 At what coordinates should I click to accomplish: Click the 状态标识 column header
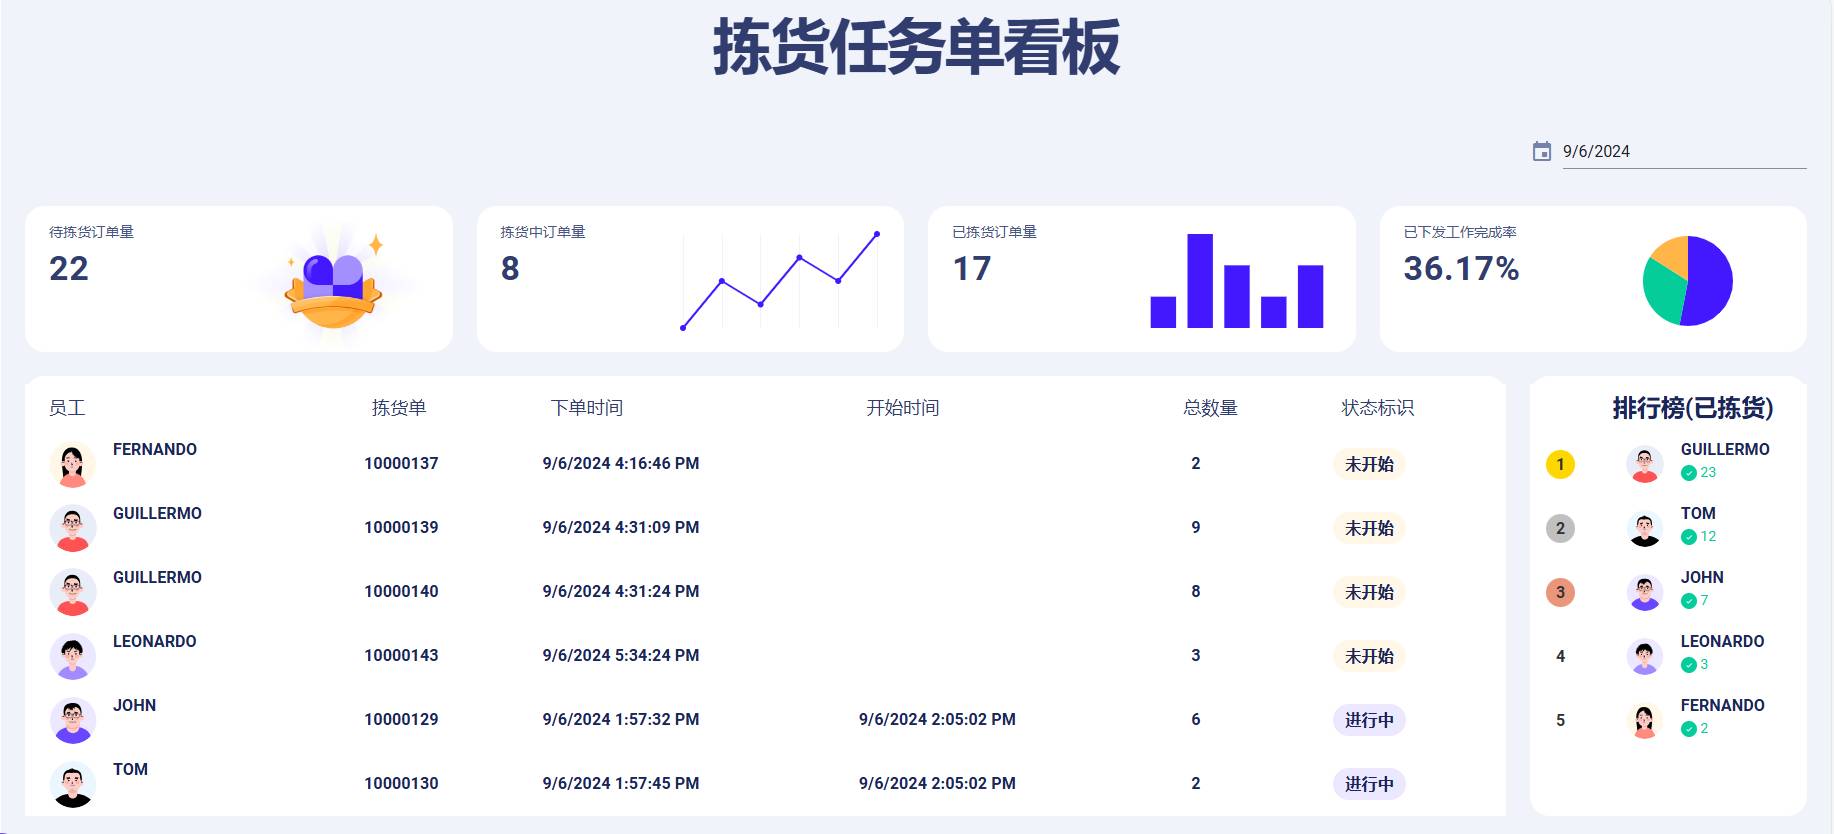pyautogui.click(x=1377, y=408)
